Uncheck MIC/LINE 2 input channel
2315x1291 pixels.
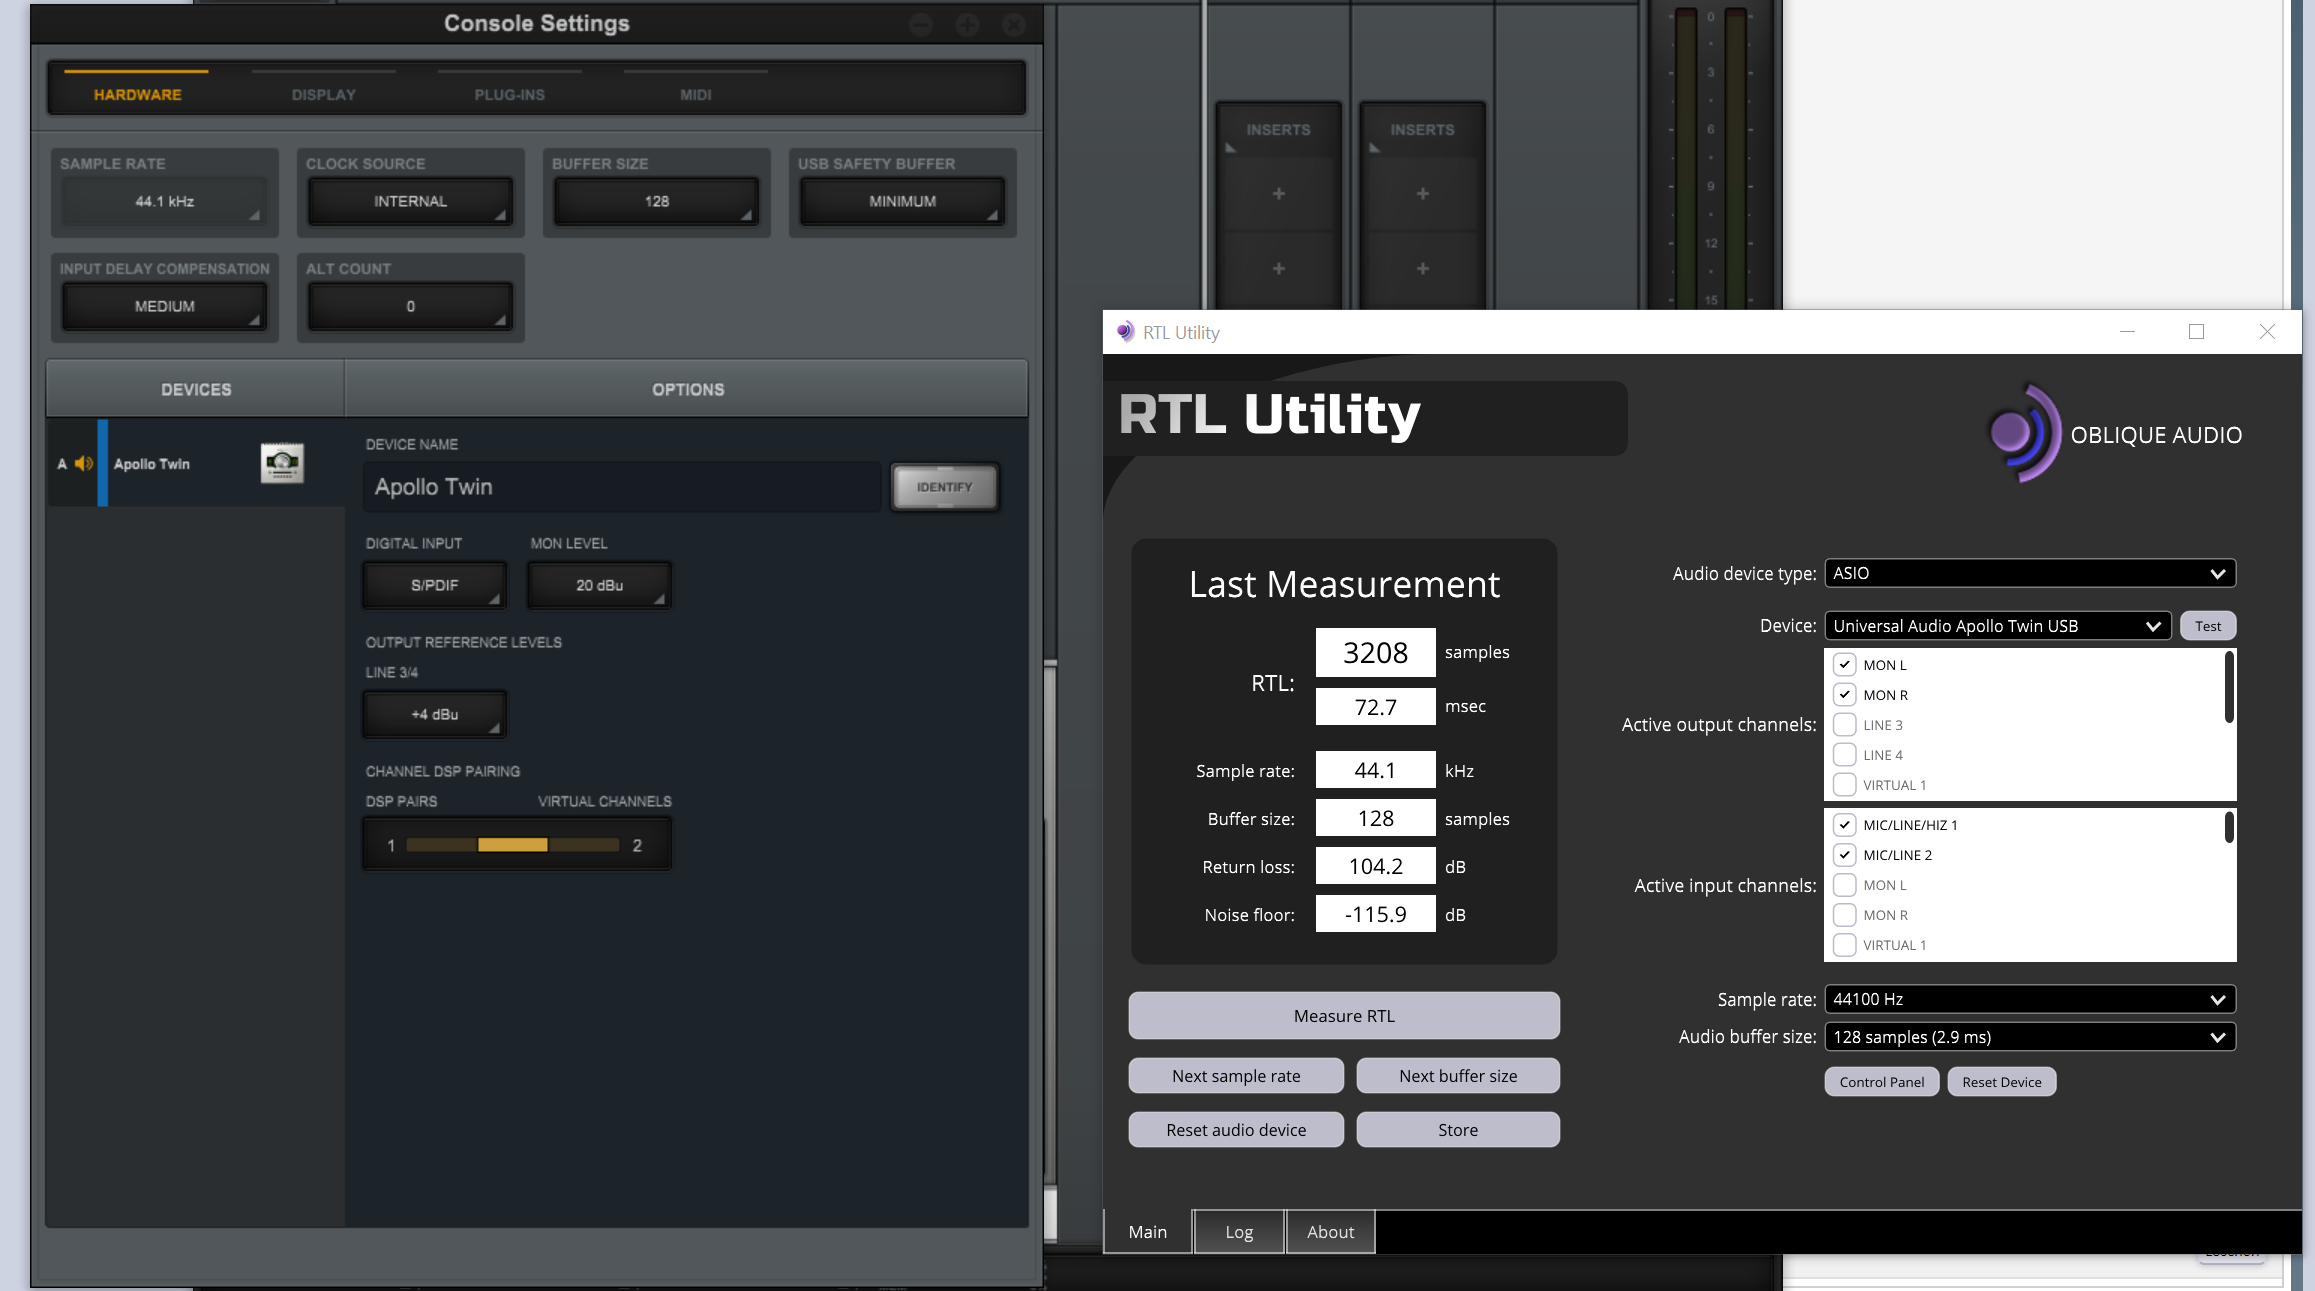click(x=1845, y=855)
